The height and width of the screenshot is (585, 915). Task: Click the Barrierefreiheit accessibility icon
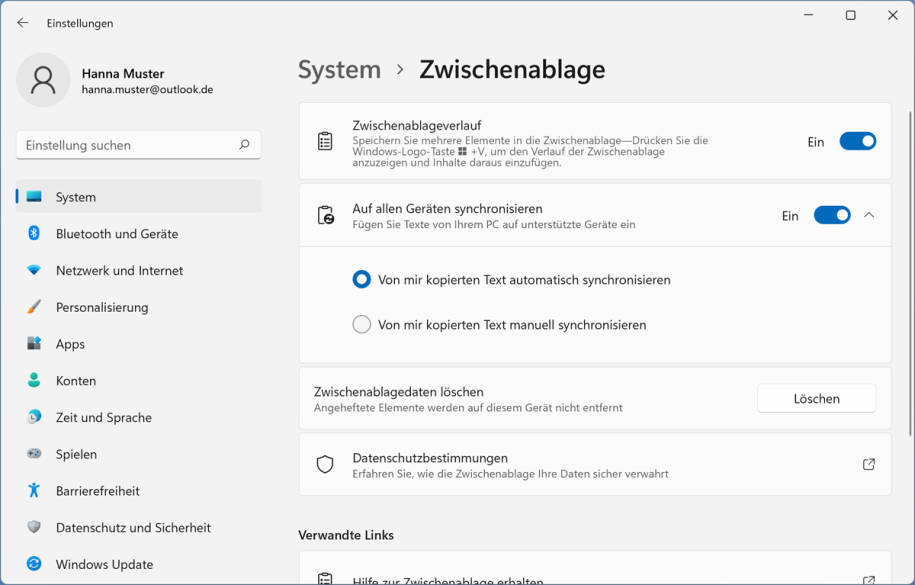(x=34, y=490)
